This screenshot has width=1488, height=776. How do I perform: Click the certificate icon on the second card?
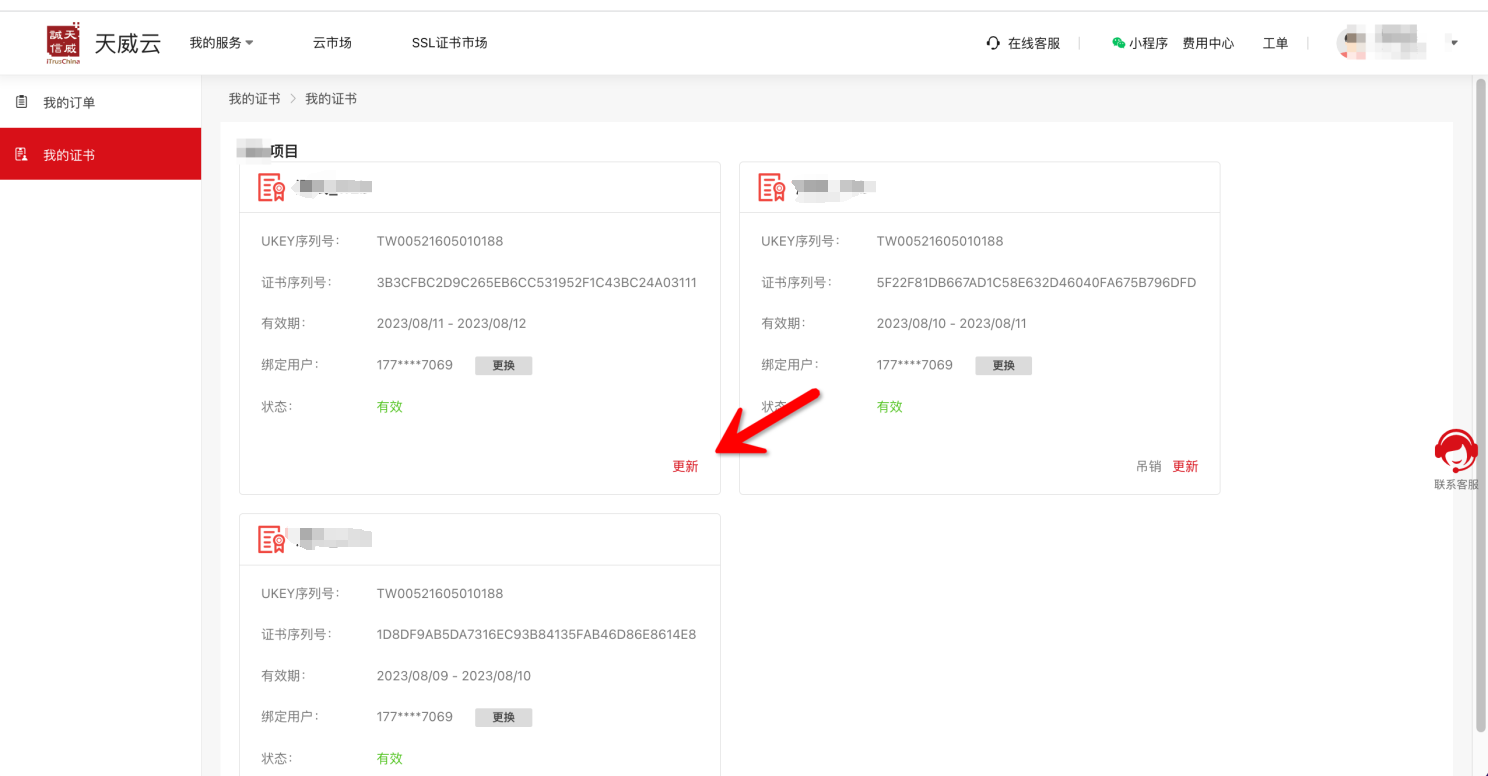pyautogui.click(x=771, y=187)
